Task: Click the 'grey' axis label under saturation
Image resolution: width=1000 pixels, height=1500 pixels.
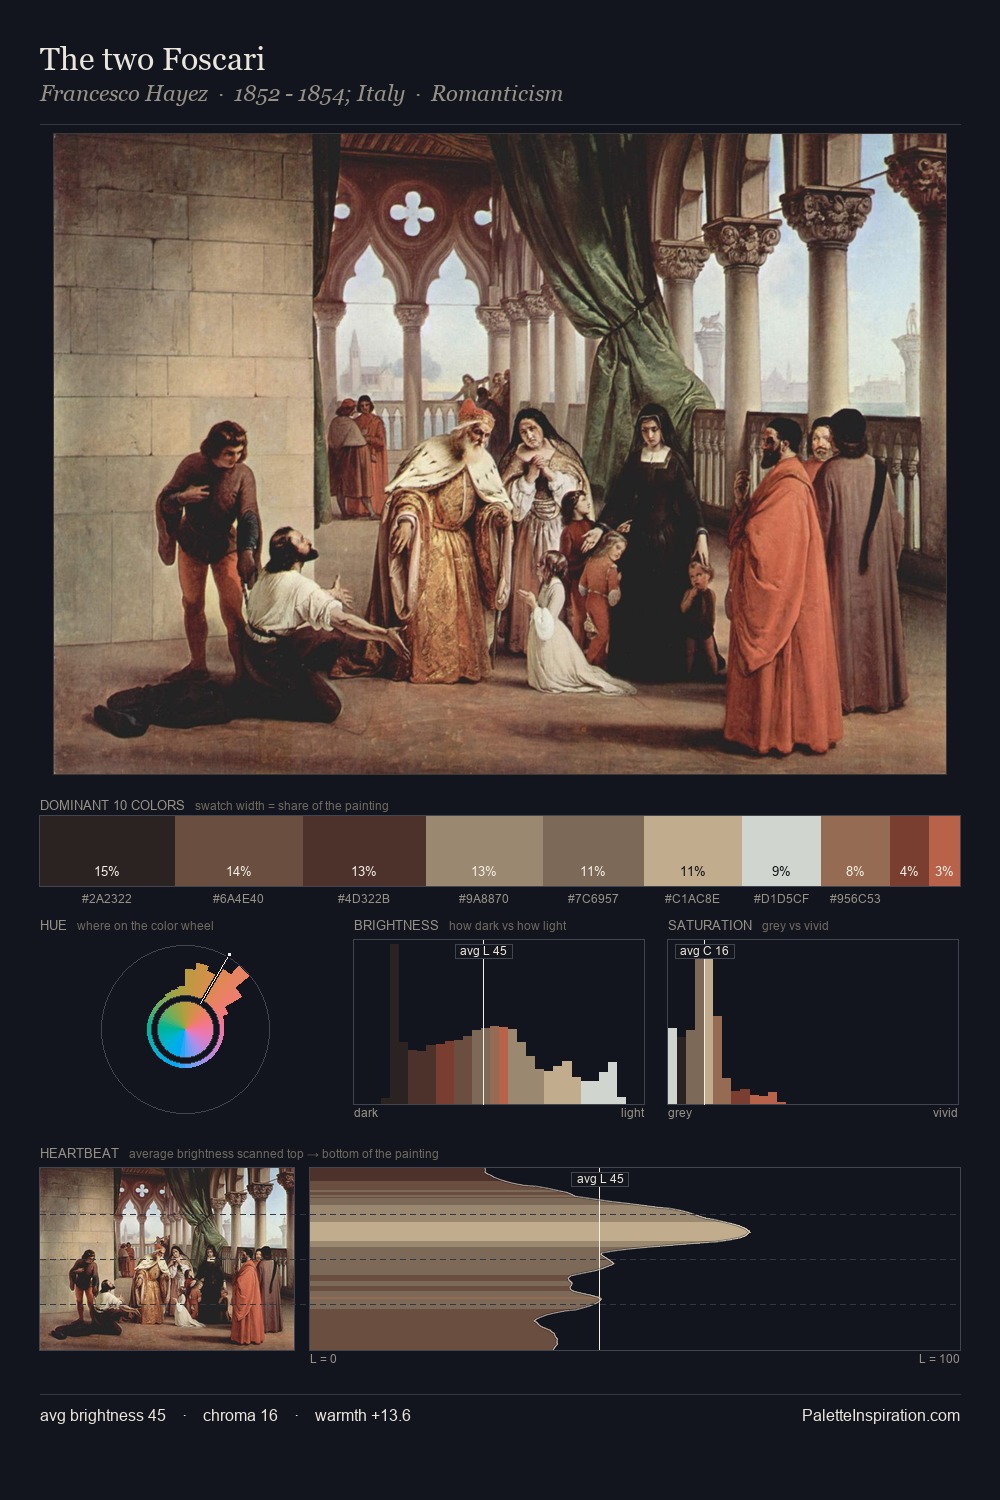Action: click(680, 1113)
